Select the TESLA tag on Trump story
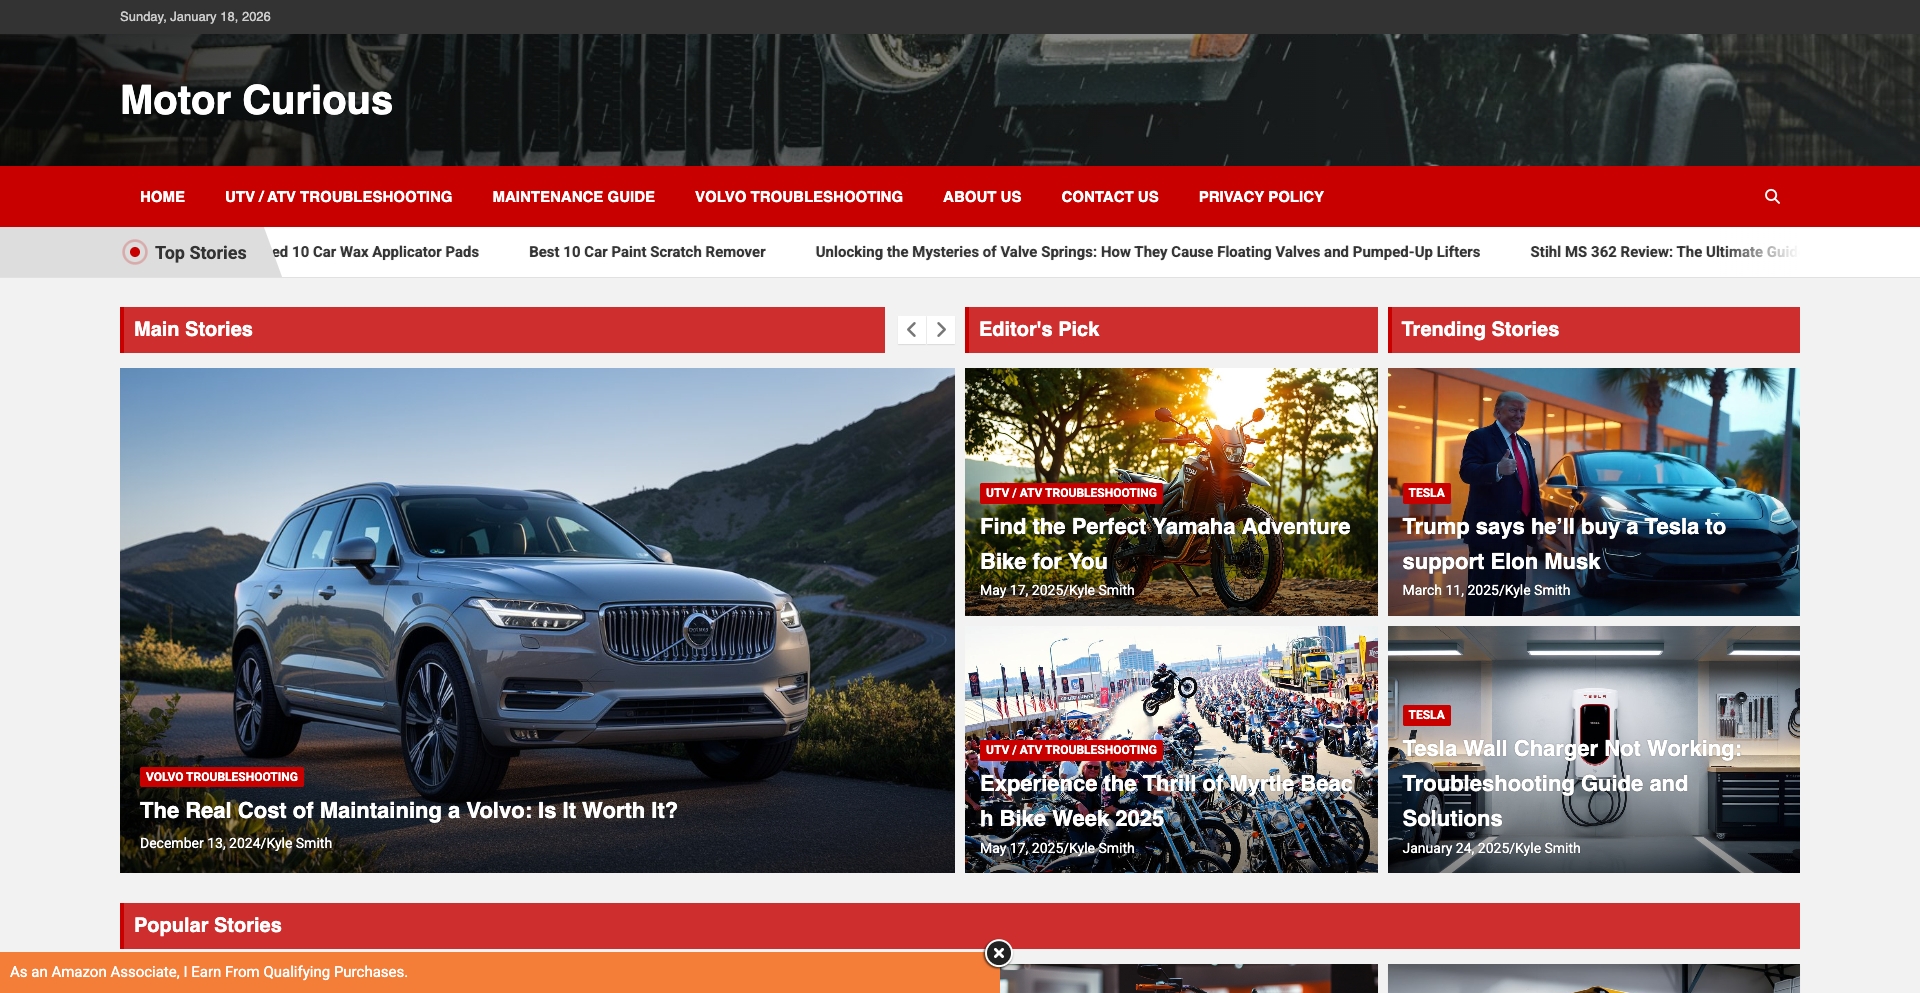Viewport: 1920px width, 993px height. [x=1426, y=493]
